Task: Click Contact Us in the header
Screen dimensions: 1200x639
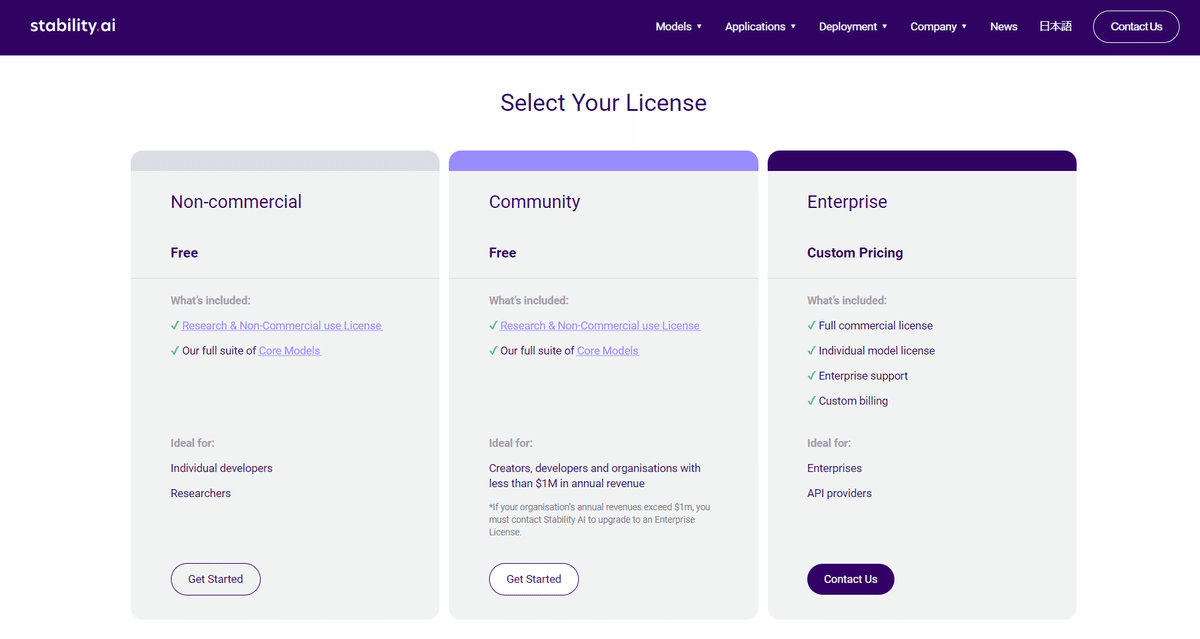Action: [x=1136, y=27]
